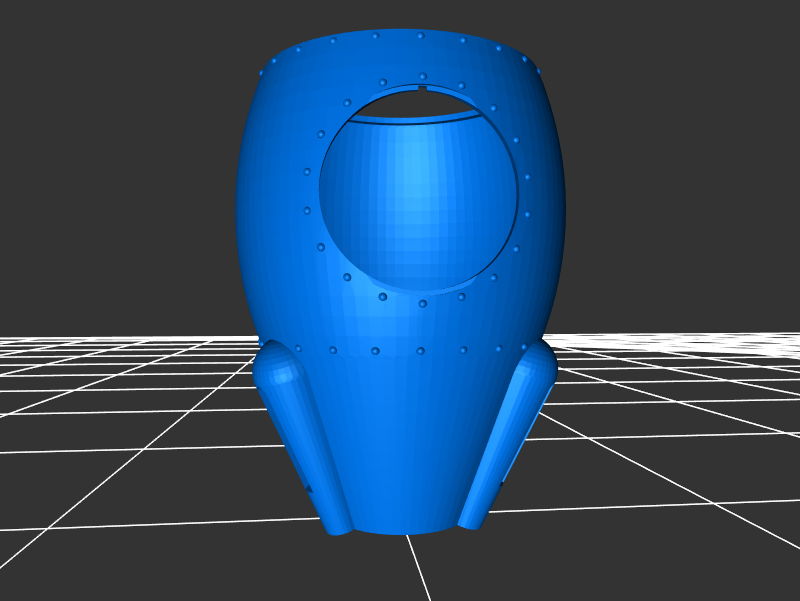Pick the rivet at top of porthole ring
The image size is (800, 601).
423,77
